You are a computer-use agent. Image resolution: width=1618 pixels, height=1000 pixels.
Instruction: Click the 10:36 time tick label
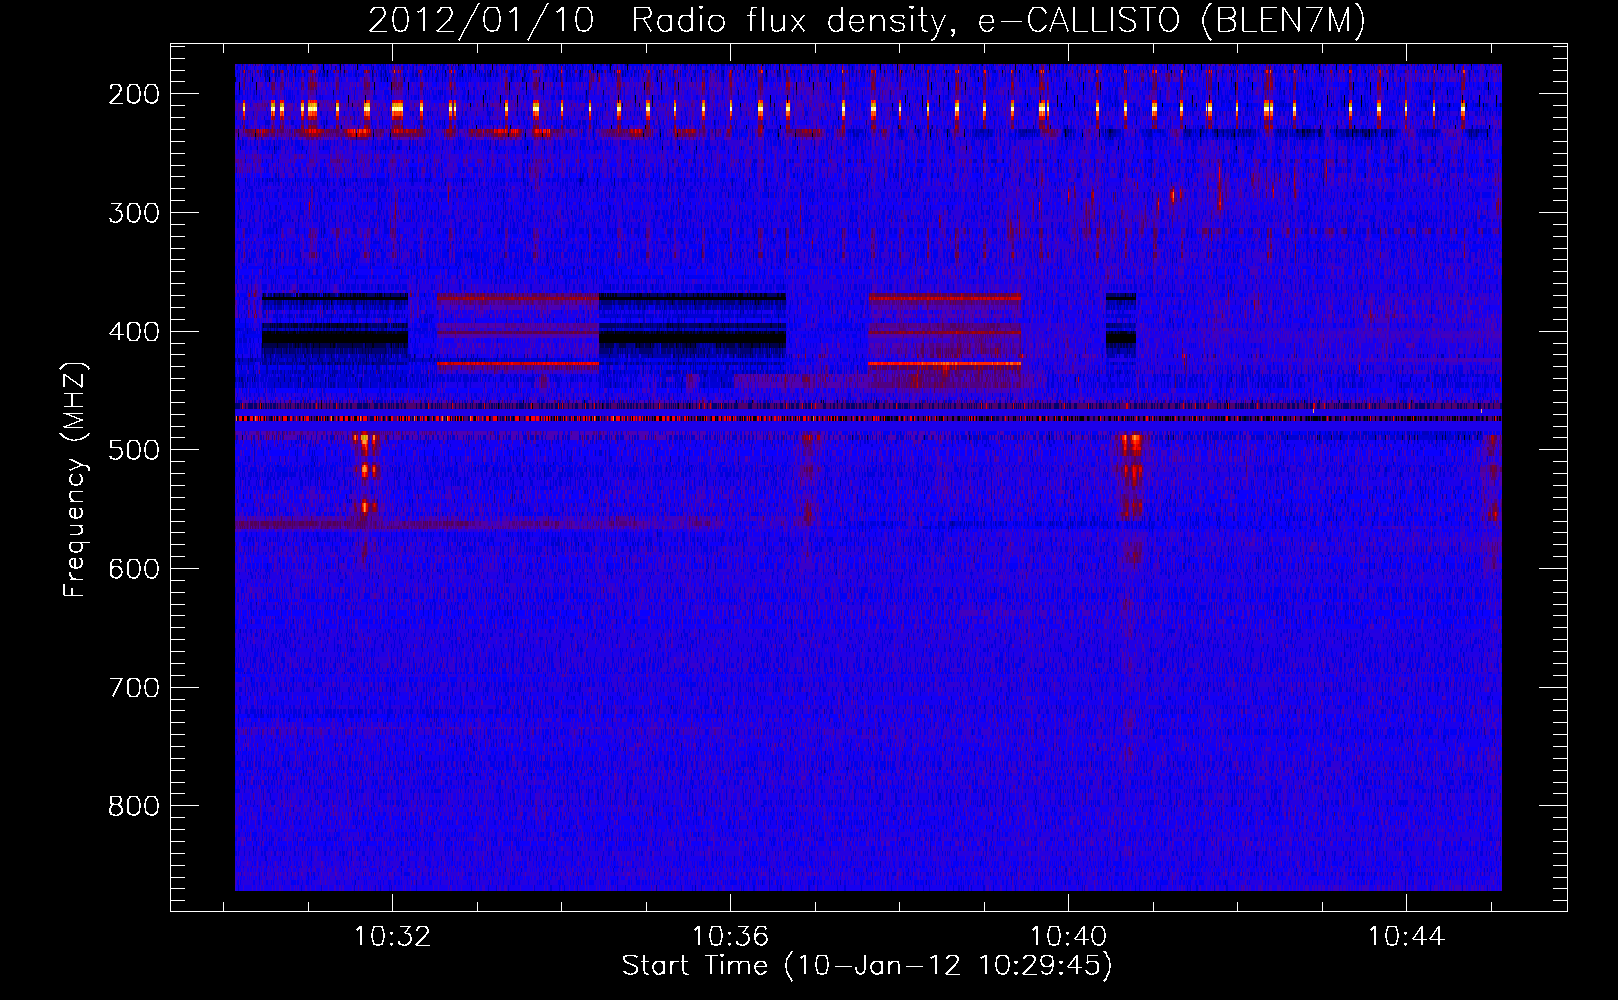[x=730, y=937]
